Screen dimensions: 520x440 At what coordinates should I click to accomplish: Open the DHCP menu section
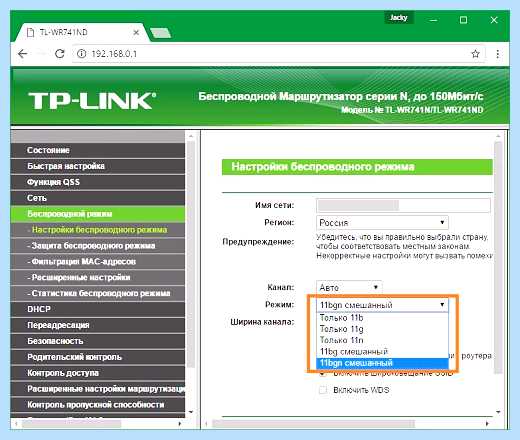click(98, 309)
